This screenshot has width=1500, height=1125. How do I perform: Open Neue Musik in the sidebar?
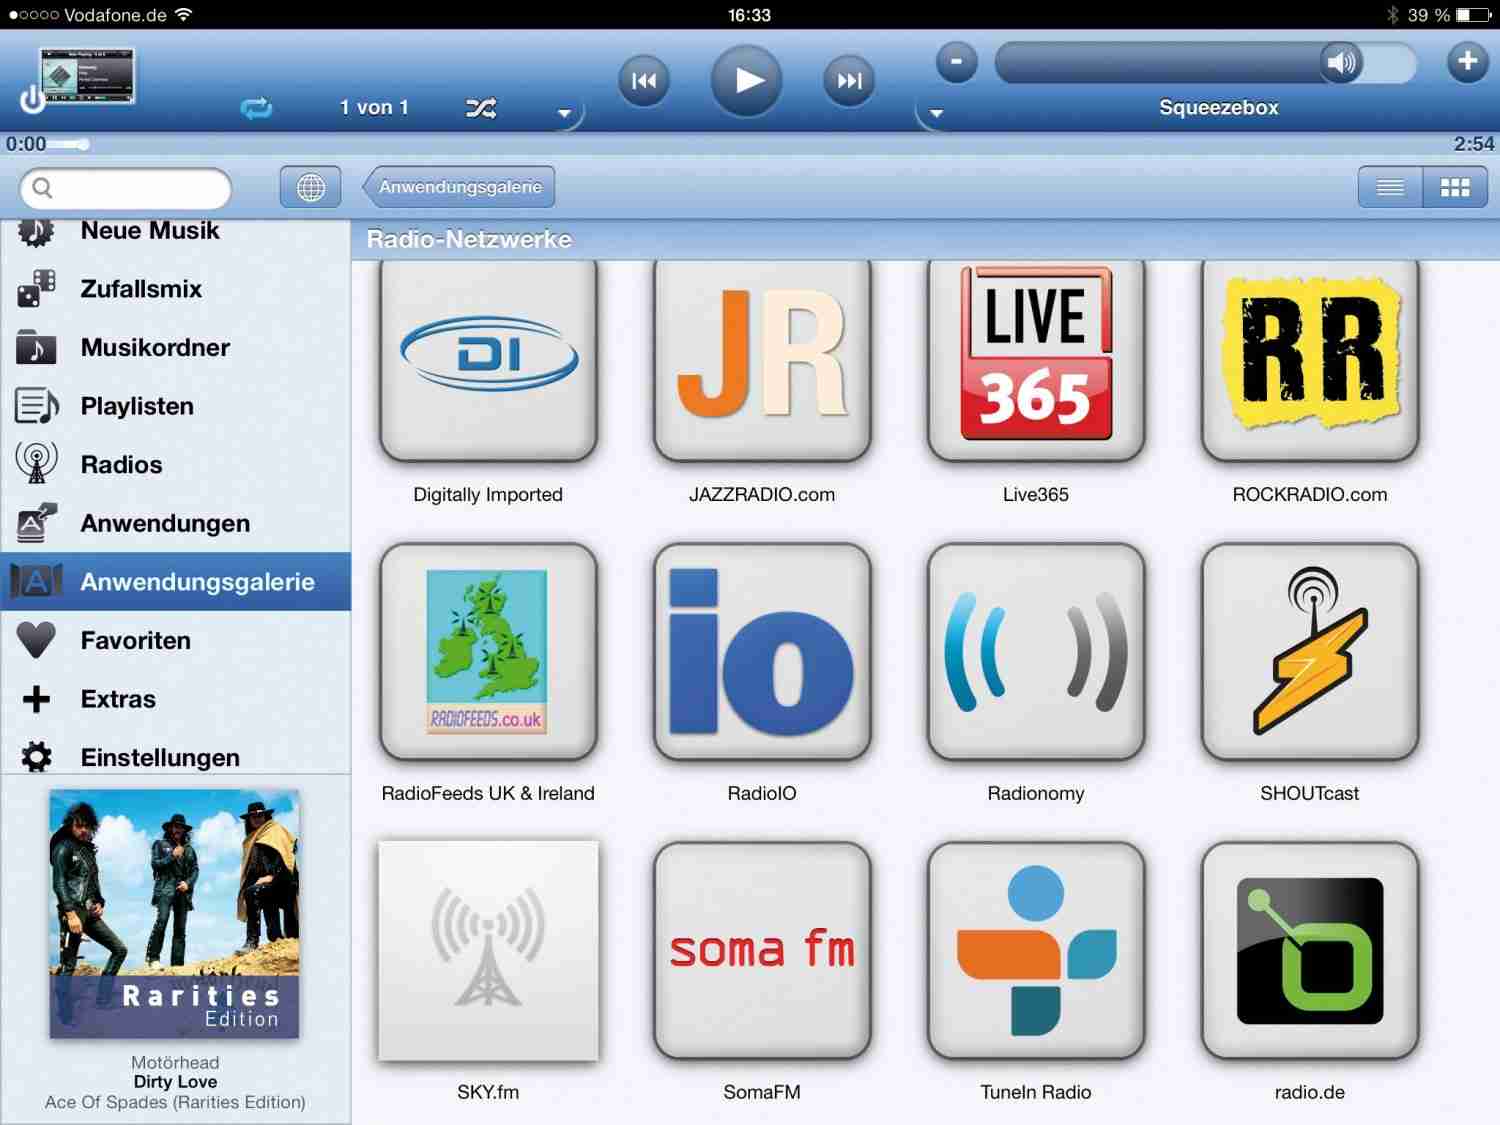point(175,232)
